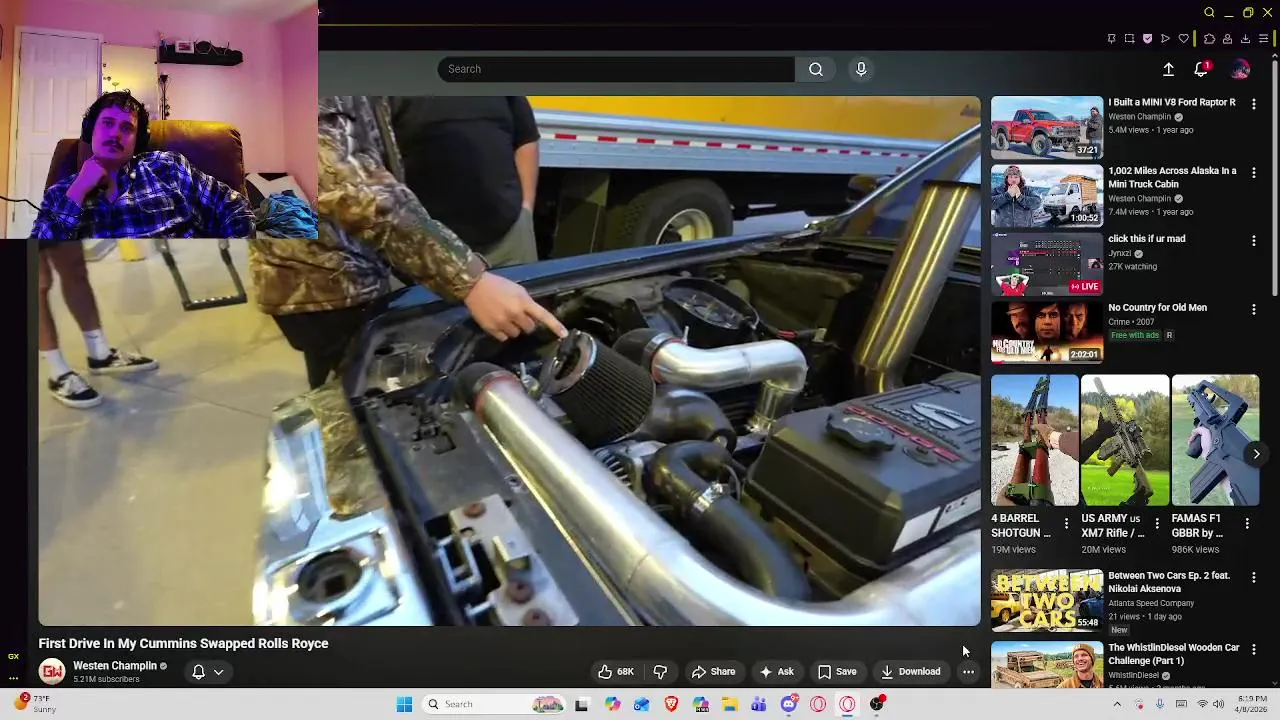This screenshot has height=720, width=1280.
Task: Click the GX corner icon at bottom left
Action: click(13, 656)
